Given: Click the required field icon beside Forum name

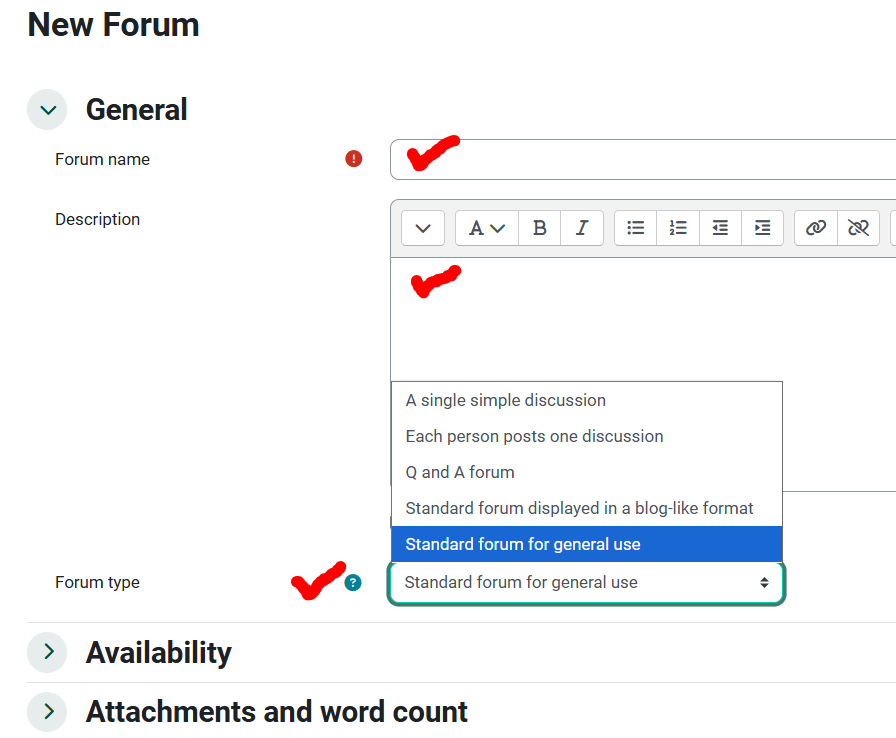Looking at the screenshot, I should (353, 159).
